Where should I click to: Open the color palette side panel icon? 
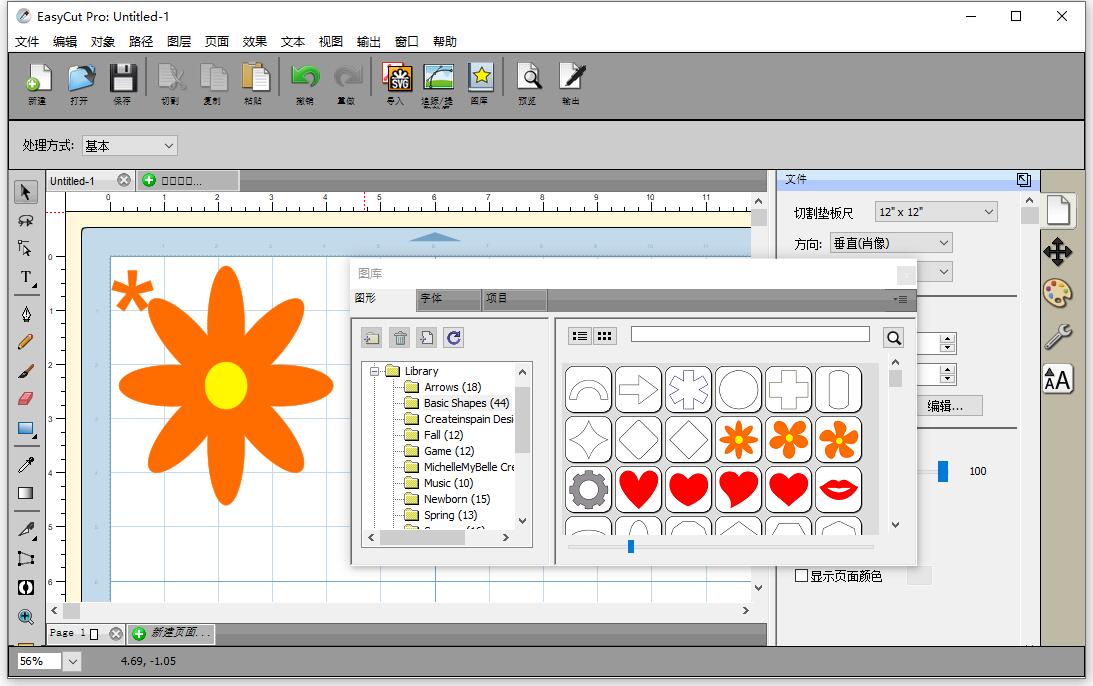(1057, 294)
